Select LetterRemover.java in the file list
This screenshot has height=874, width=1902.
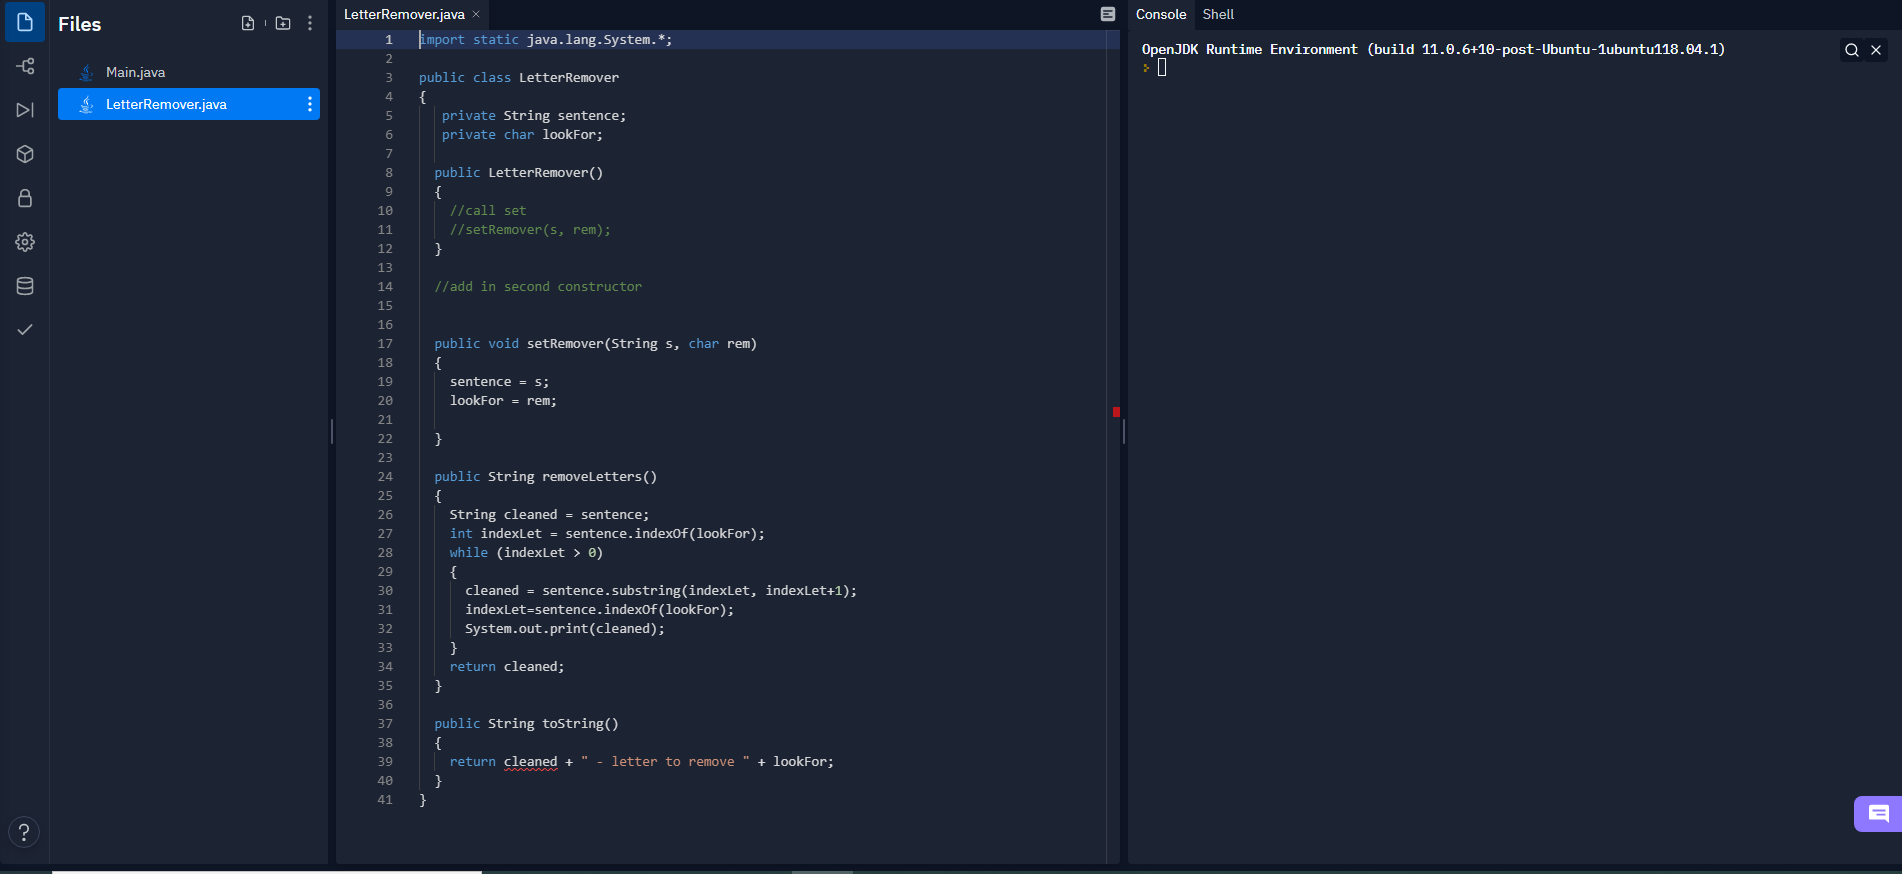[x=189, y=104]
